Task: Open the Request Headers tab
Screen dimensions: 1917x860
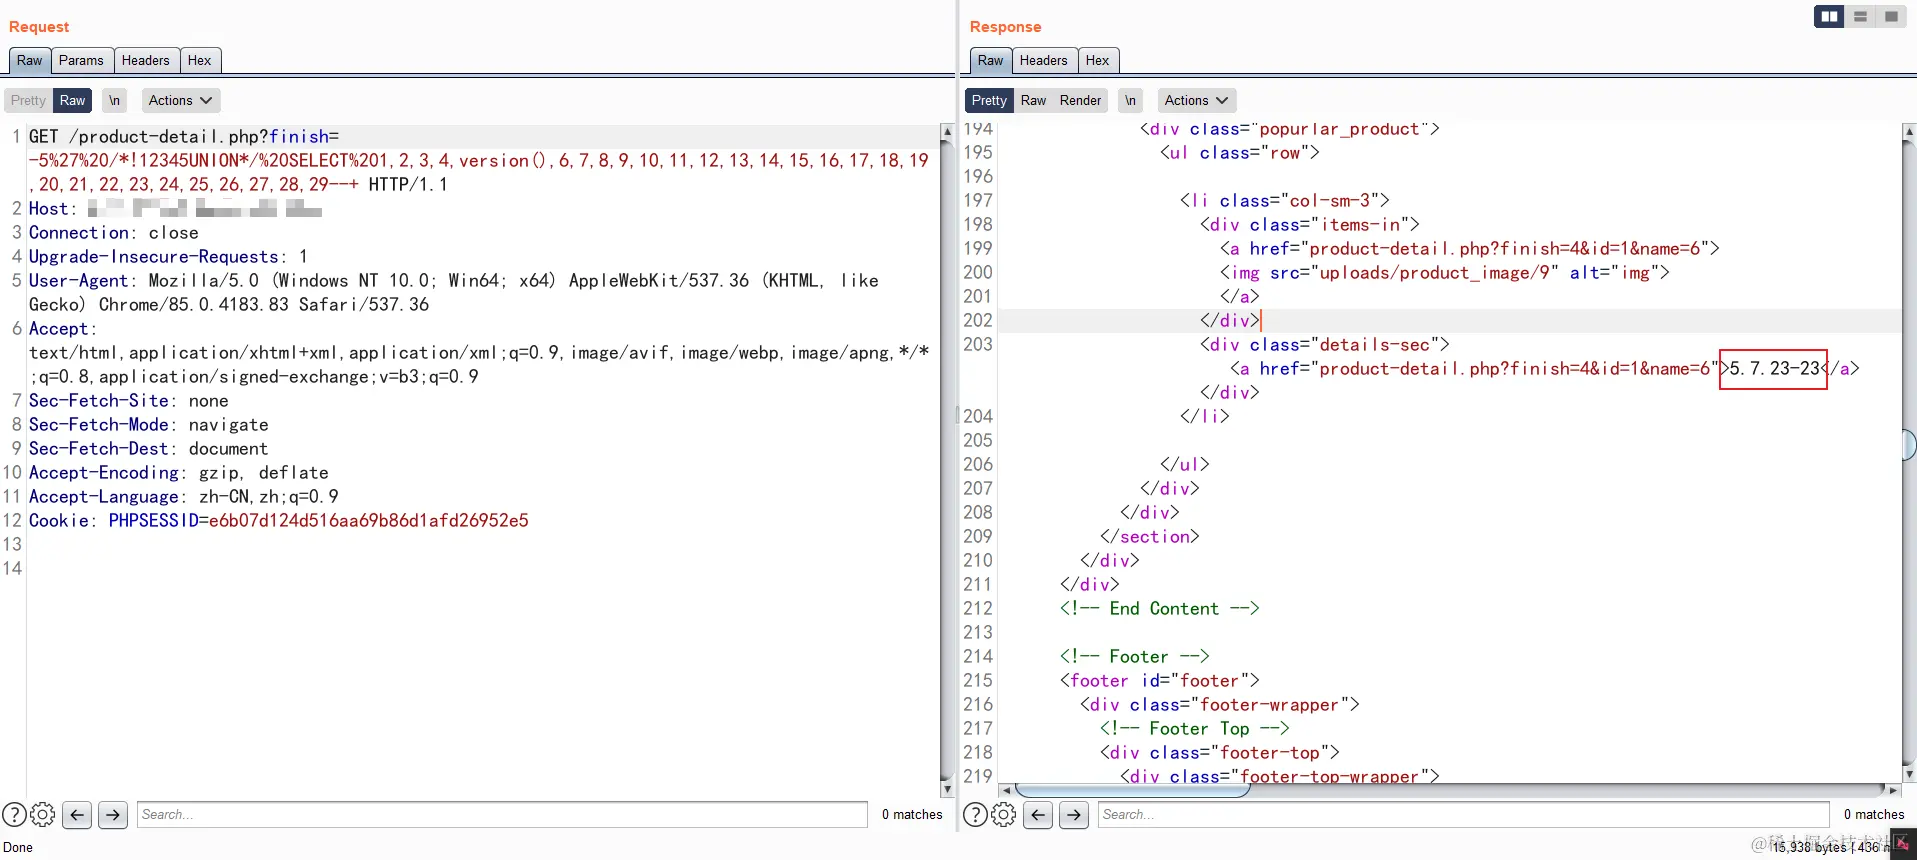Action: click(x=146, y=60)
